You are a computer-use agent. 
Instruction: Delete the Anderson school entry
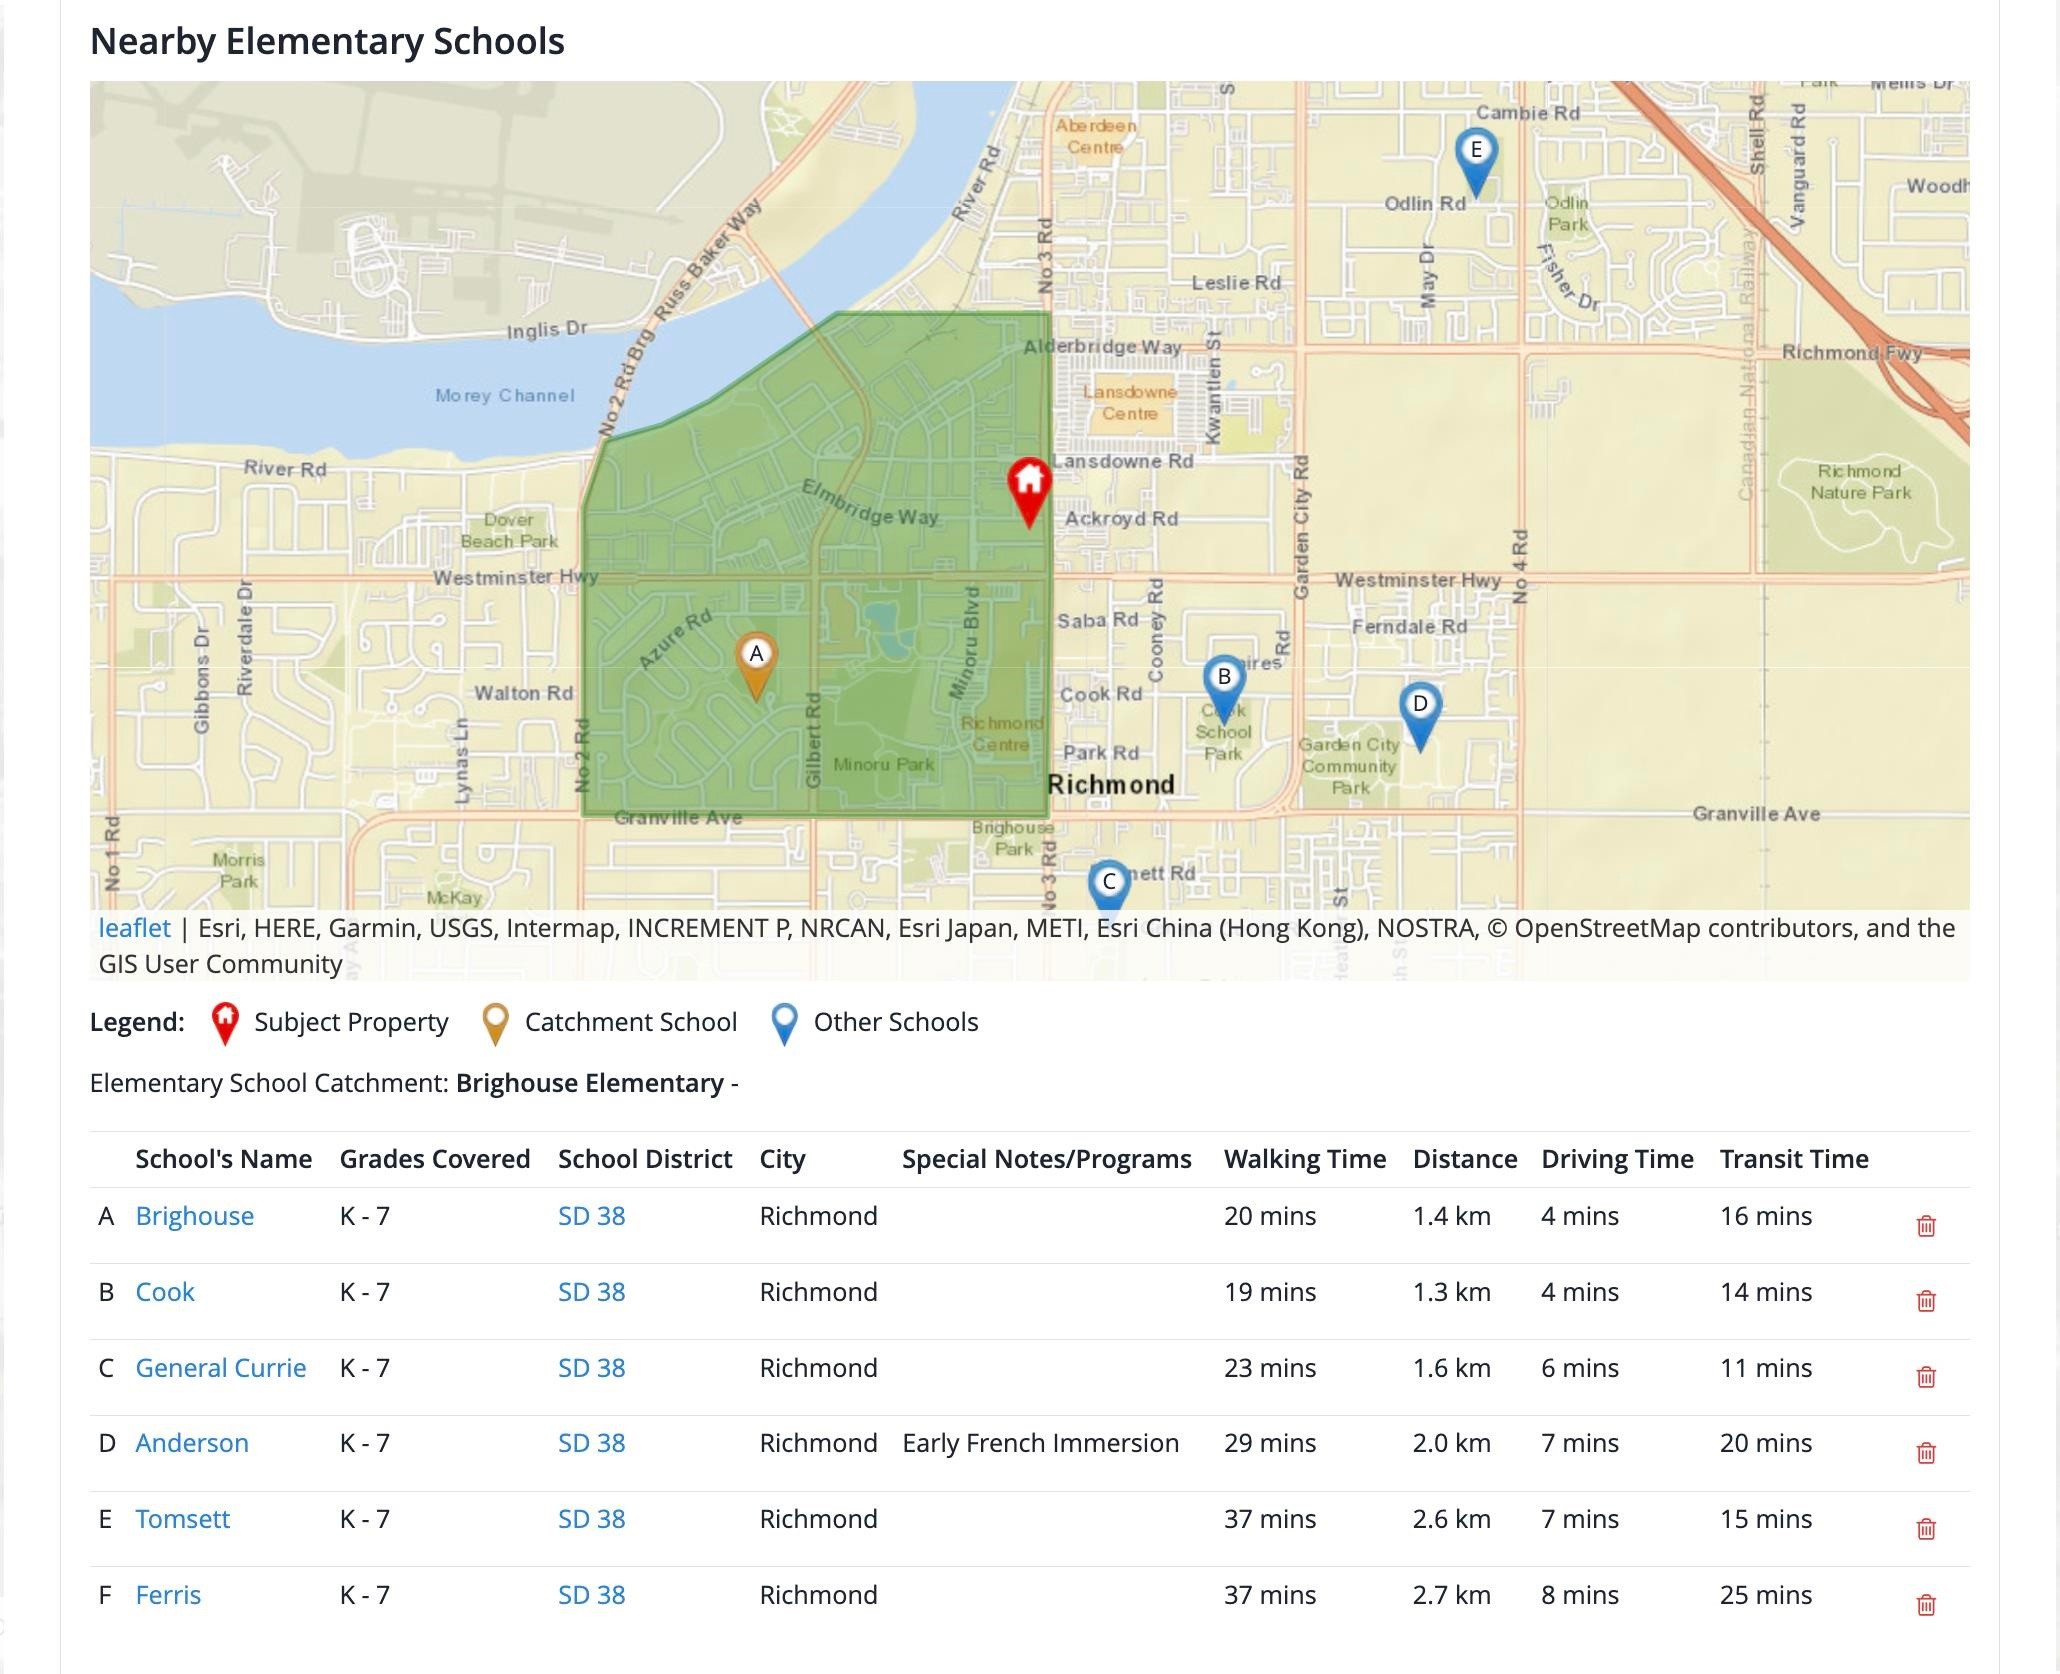pos(1925,1453)
